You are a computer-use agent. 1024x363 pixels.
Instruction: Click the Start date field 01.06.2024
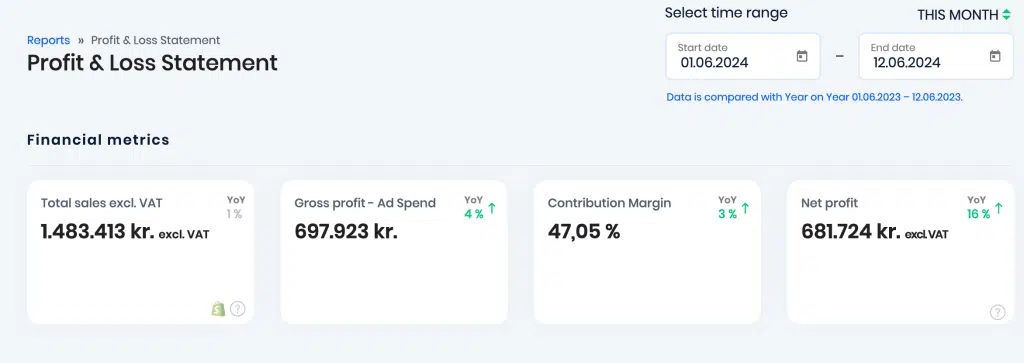743,57
